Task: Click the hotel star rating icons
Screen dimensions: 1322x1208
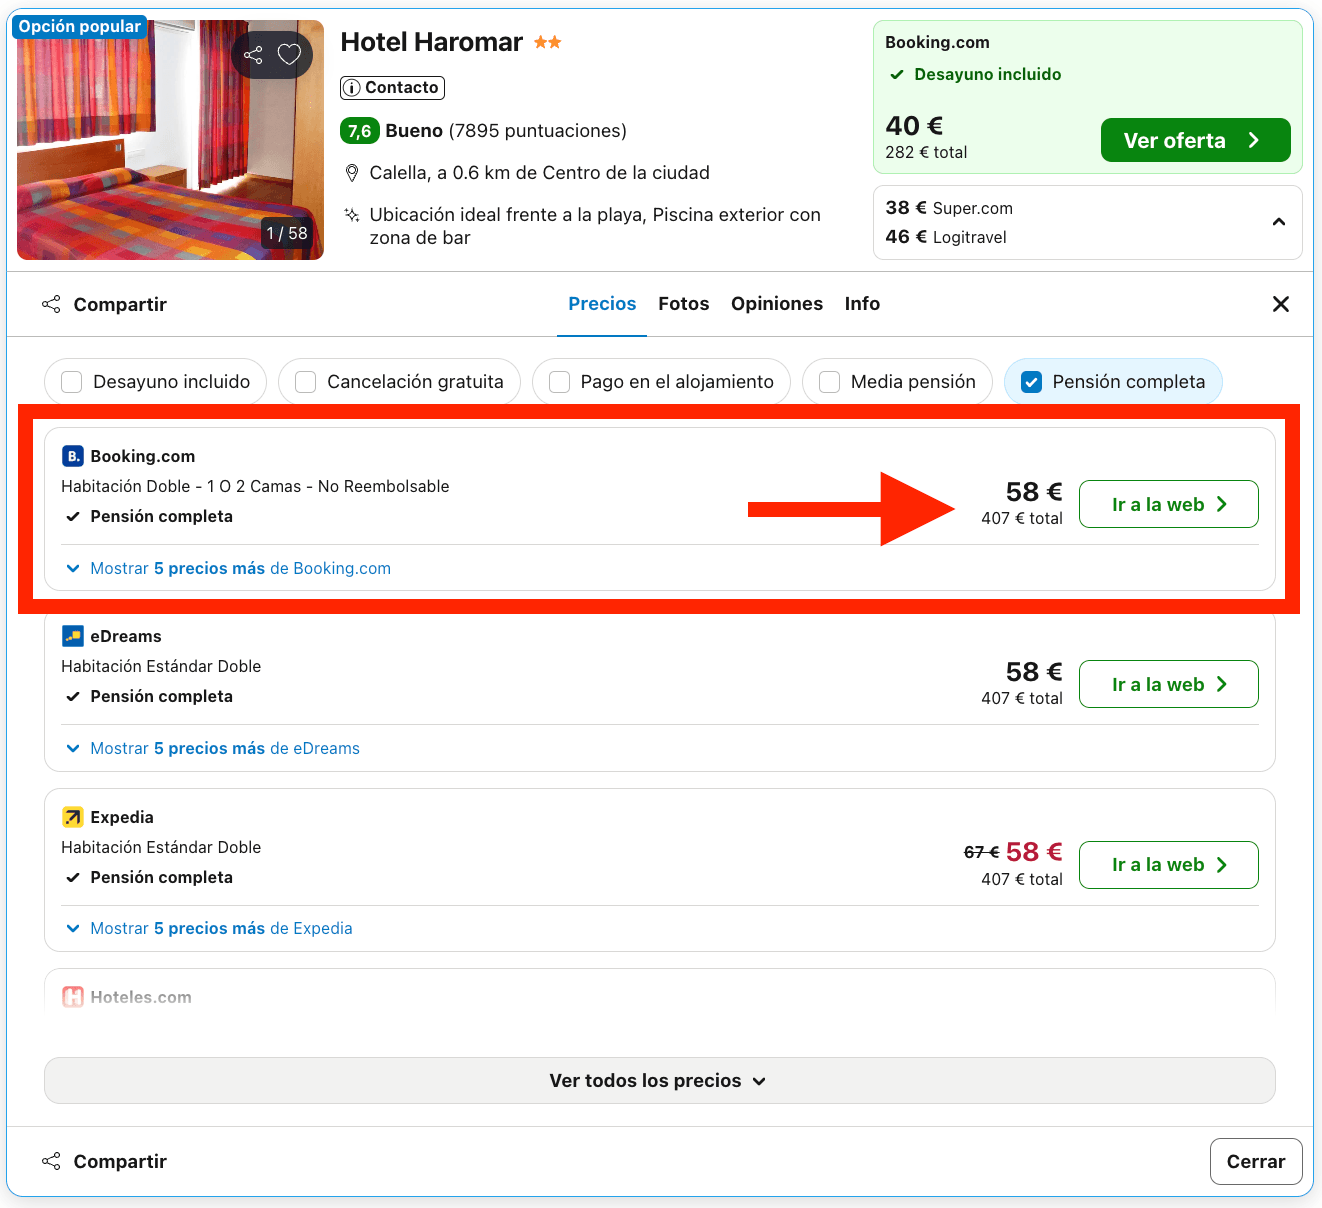Action: (547, 42)
